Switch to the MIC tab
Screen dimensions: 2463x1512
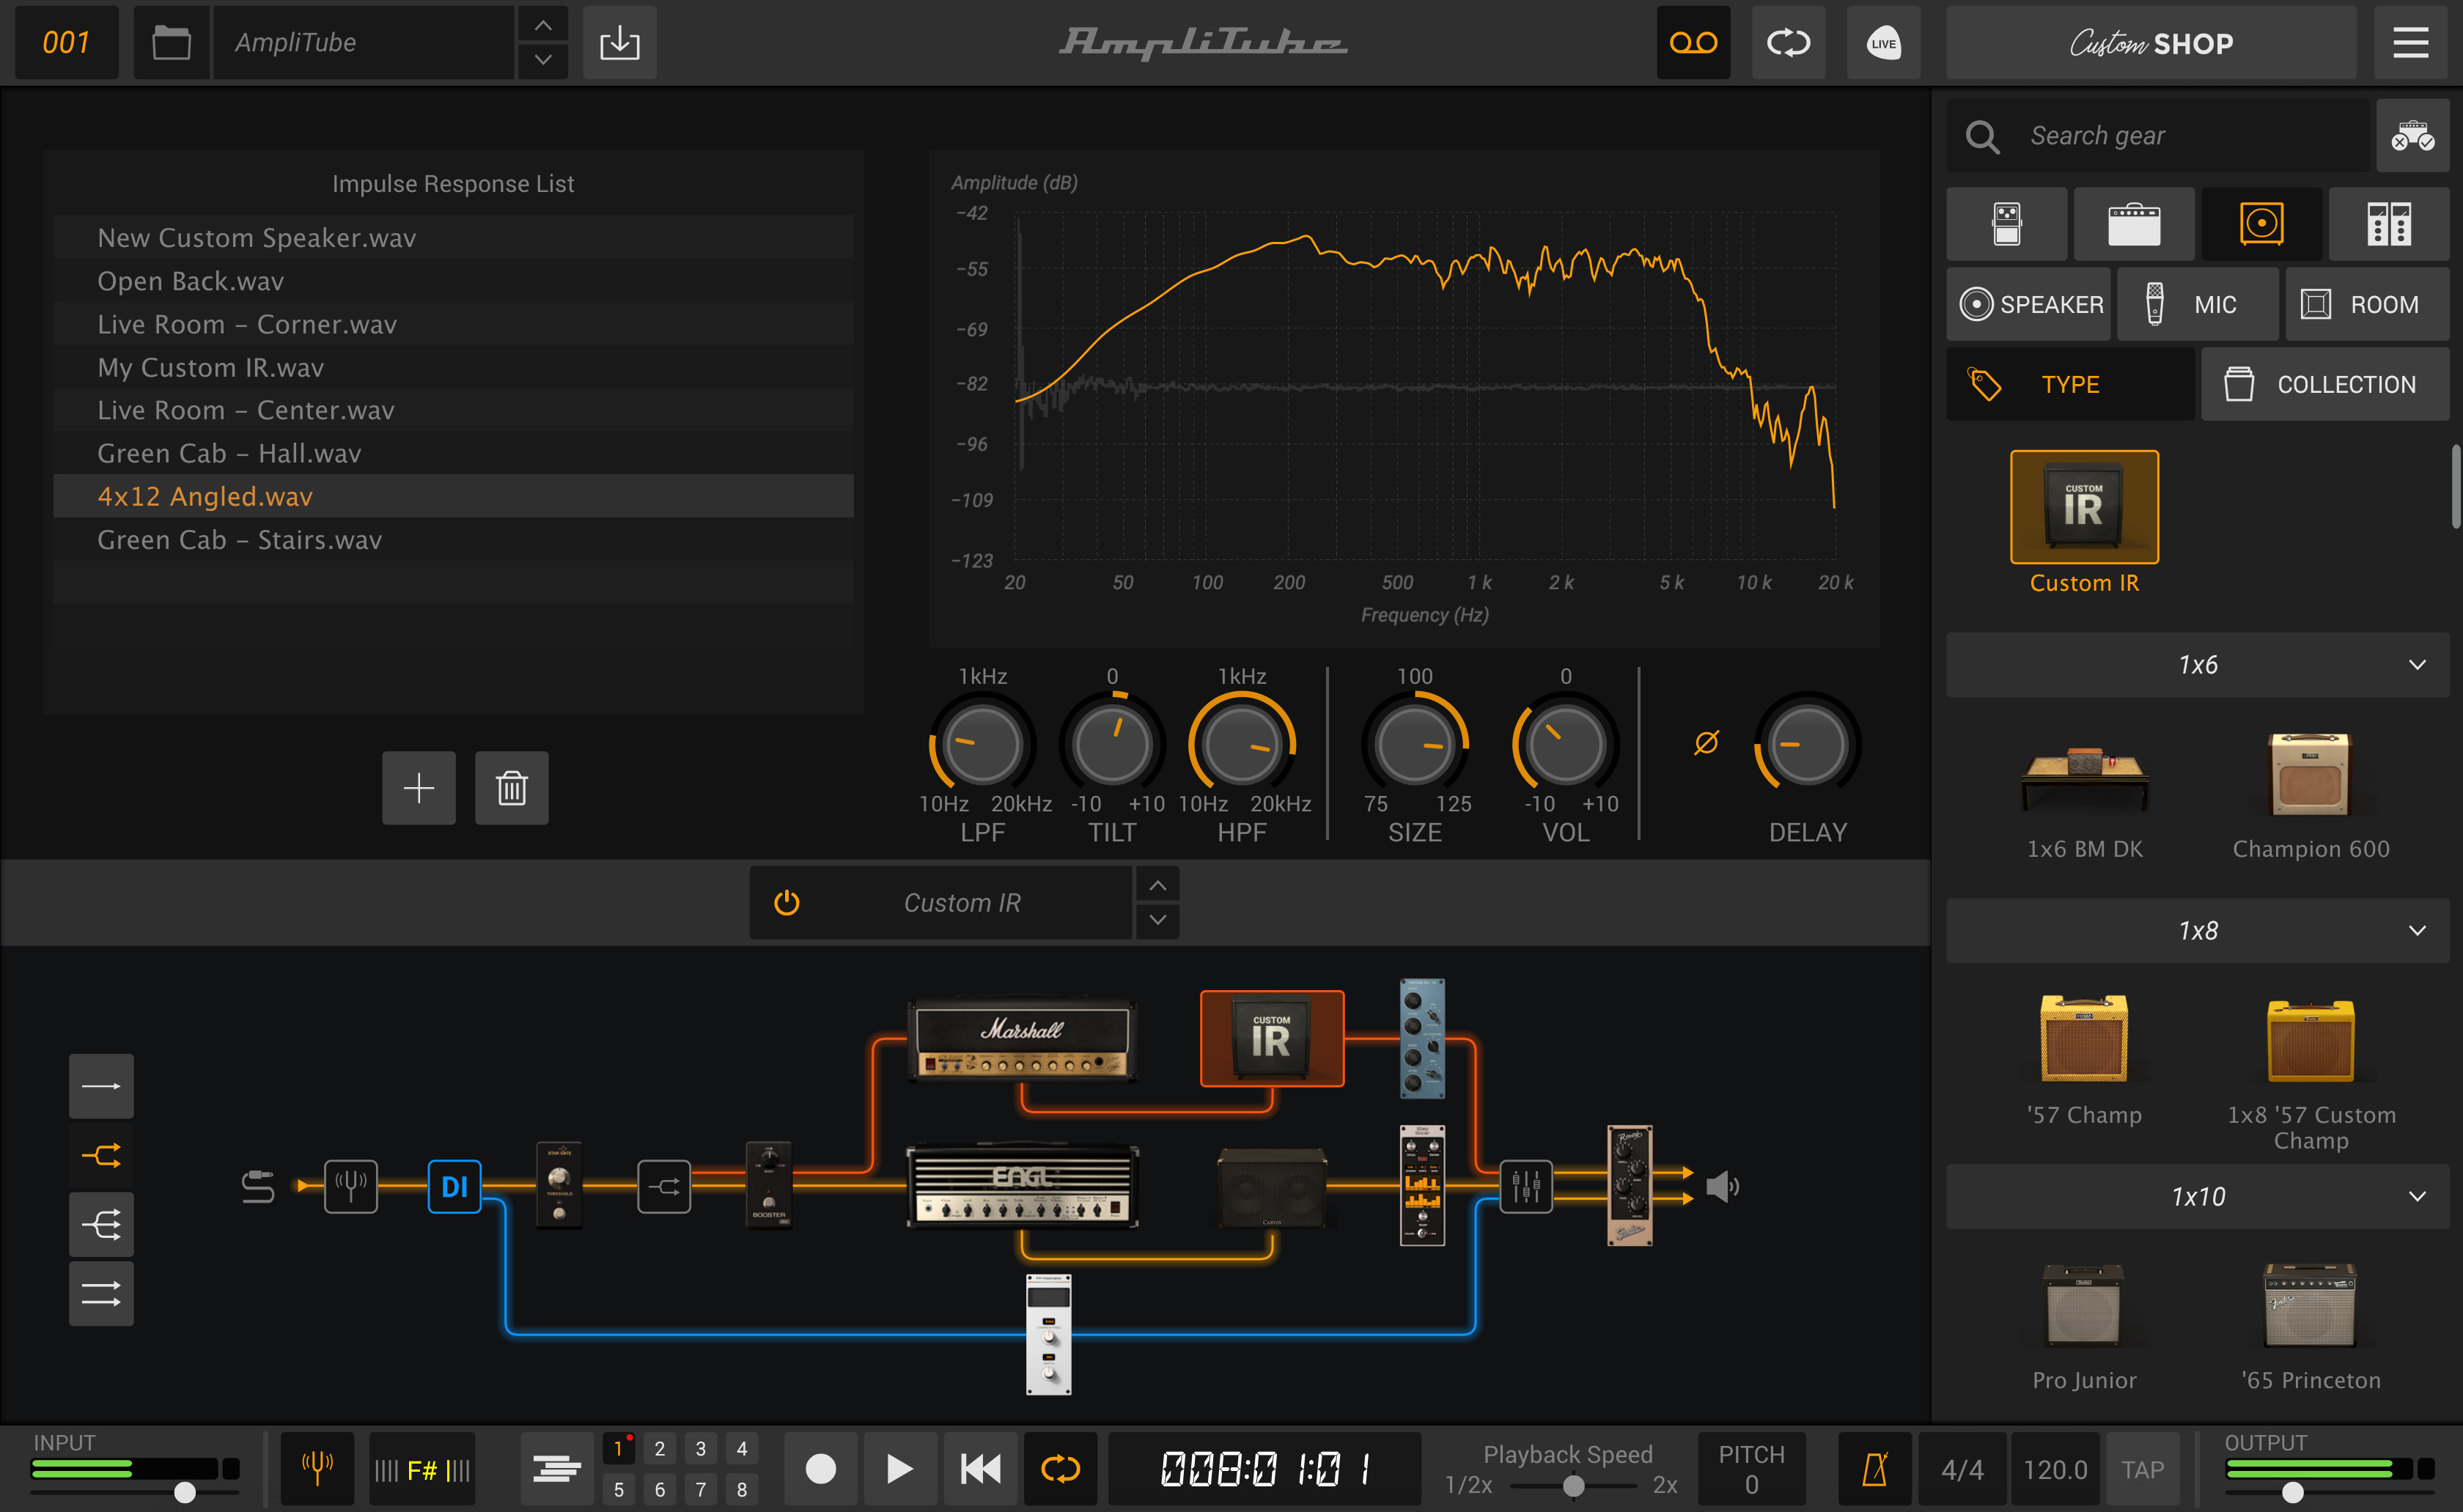pos(2197,304)
